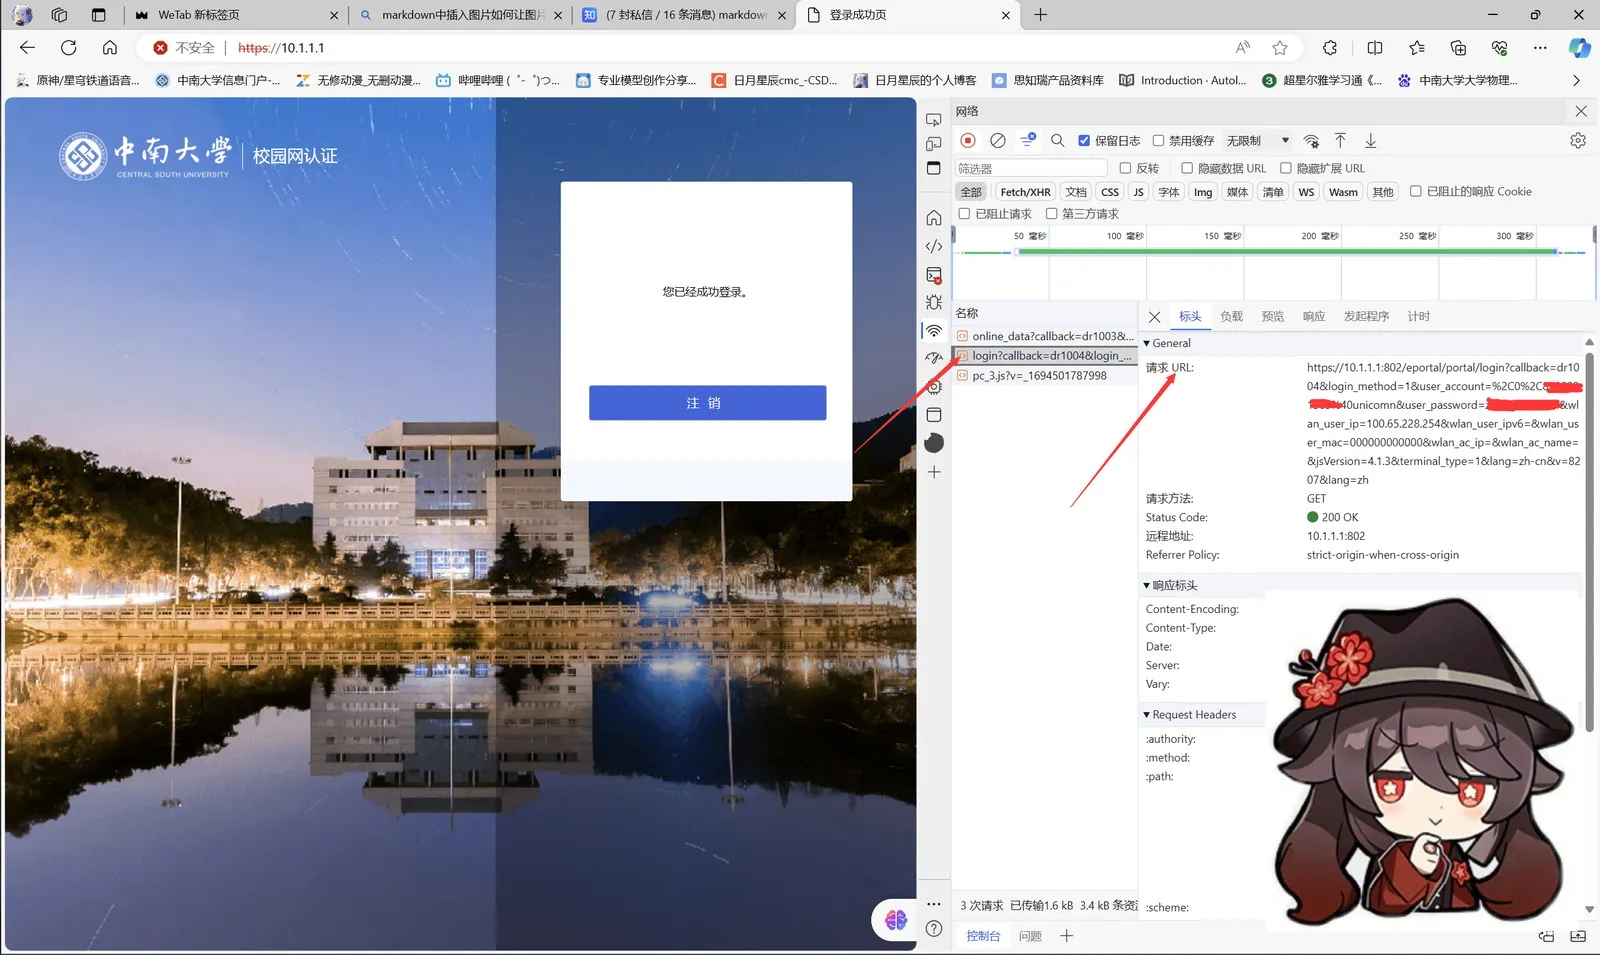Screen dimensions: 1600x955
Task: Clear the network log
Action: point(997,141)
